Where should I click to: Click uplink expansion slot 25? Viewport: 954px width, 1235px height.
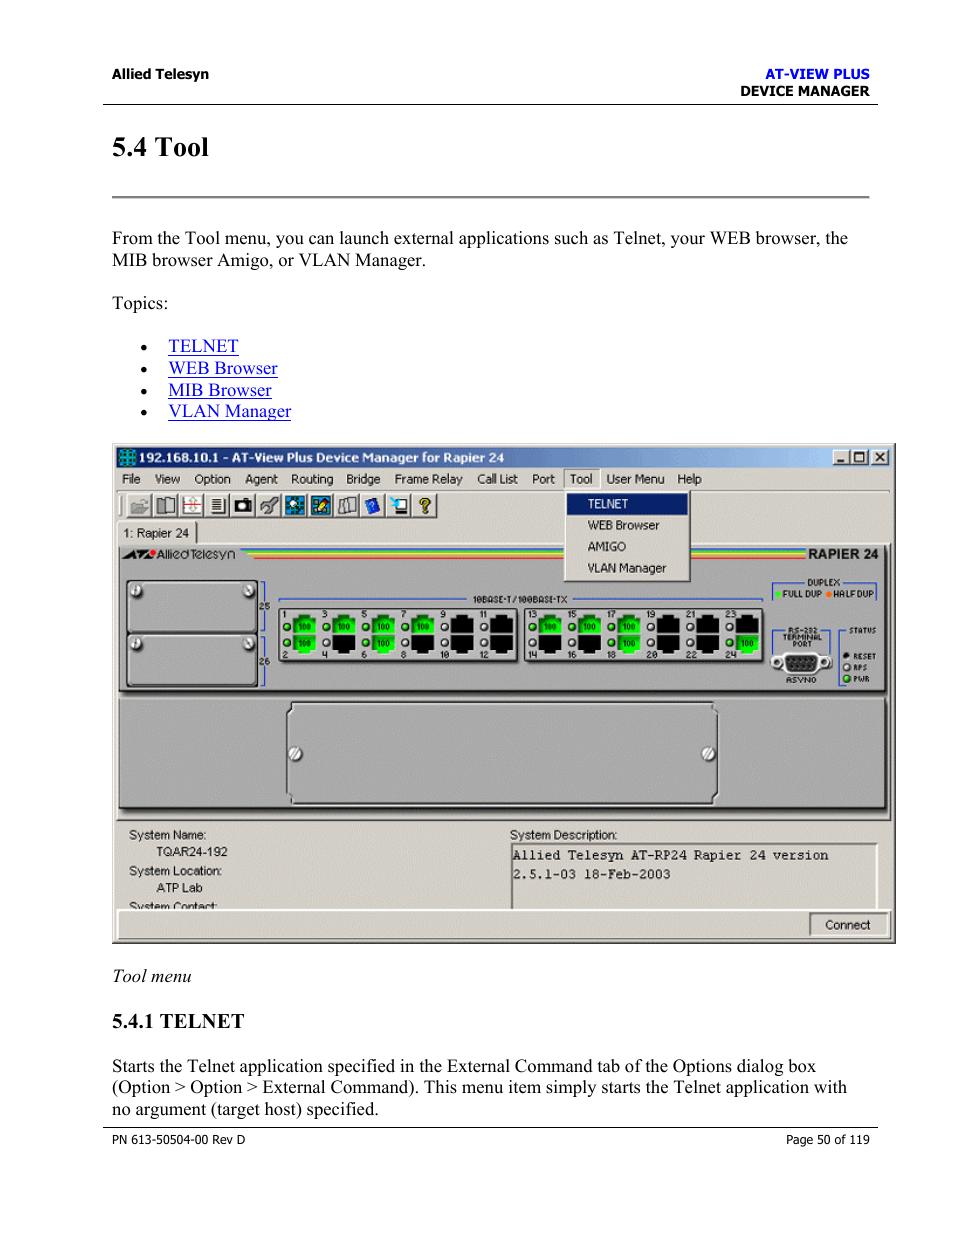point(192,606)
